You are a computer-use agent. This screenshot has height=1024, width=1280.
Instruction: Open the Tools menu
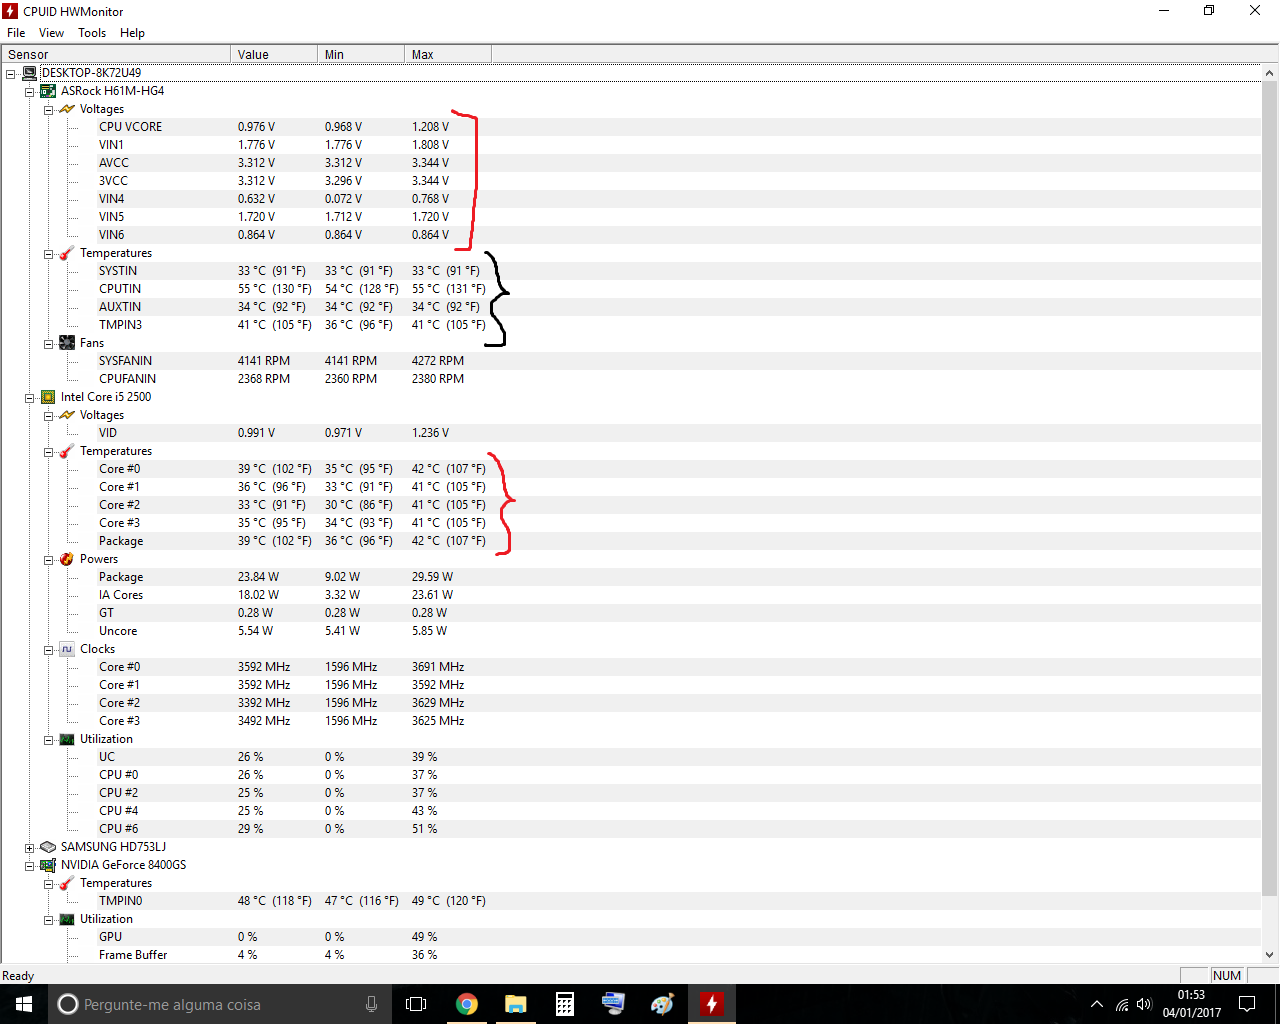tap(92, 33)
